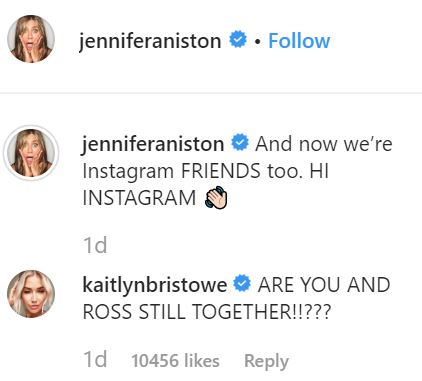Viewport: 422px width, 381px height.
Task: Click the verified badge beside the header username
Action: coord(238,39)
